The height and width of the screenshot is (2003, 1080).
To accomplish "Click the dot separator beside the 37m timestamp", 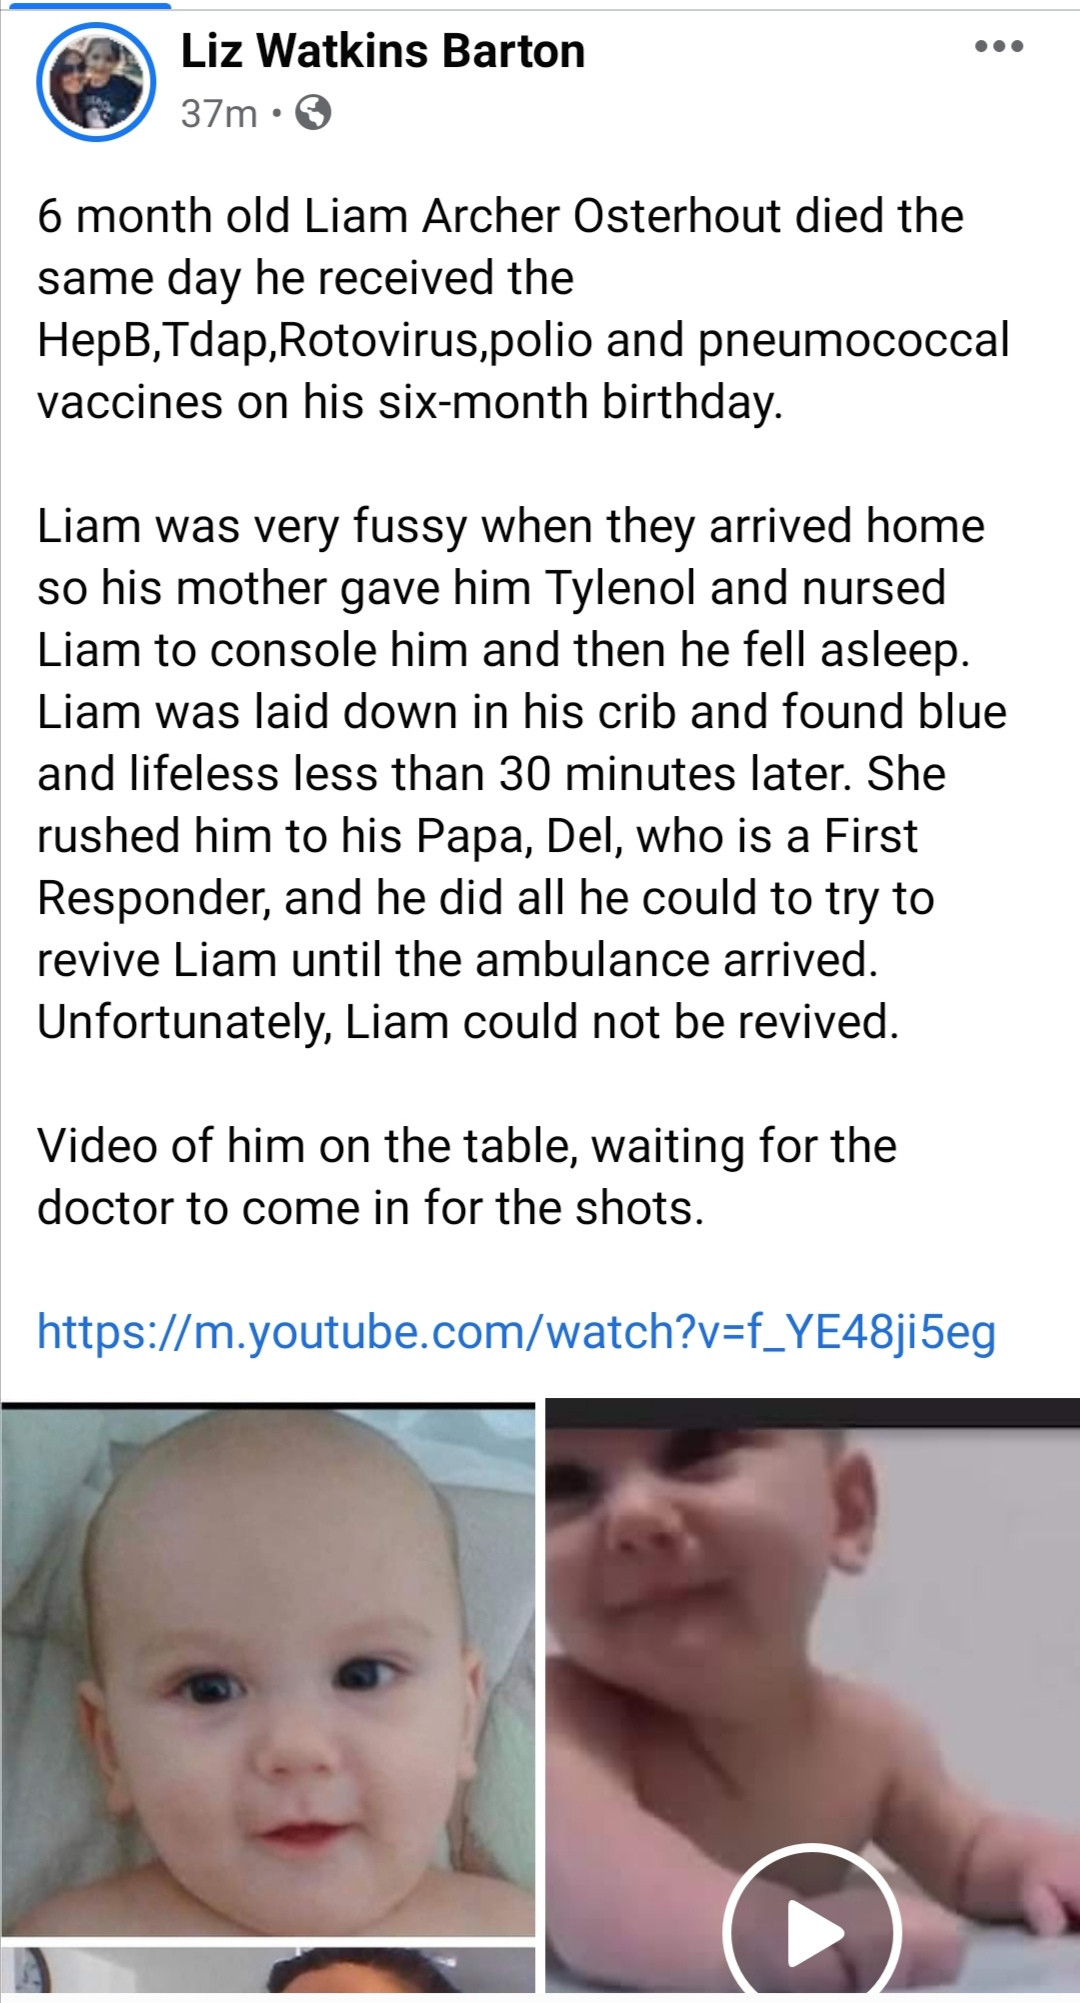I will point(276,114).
